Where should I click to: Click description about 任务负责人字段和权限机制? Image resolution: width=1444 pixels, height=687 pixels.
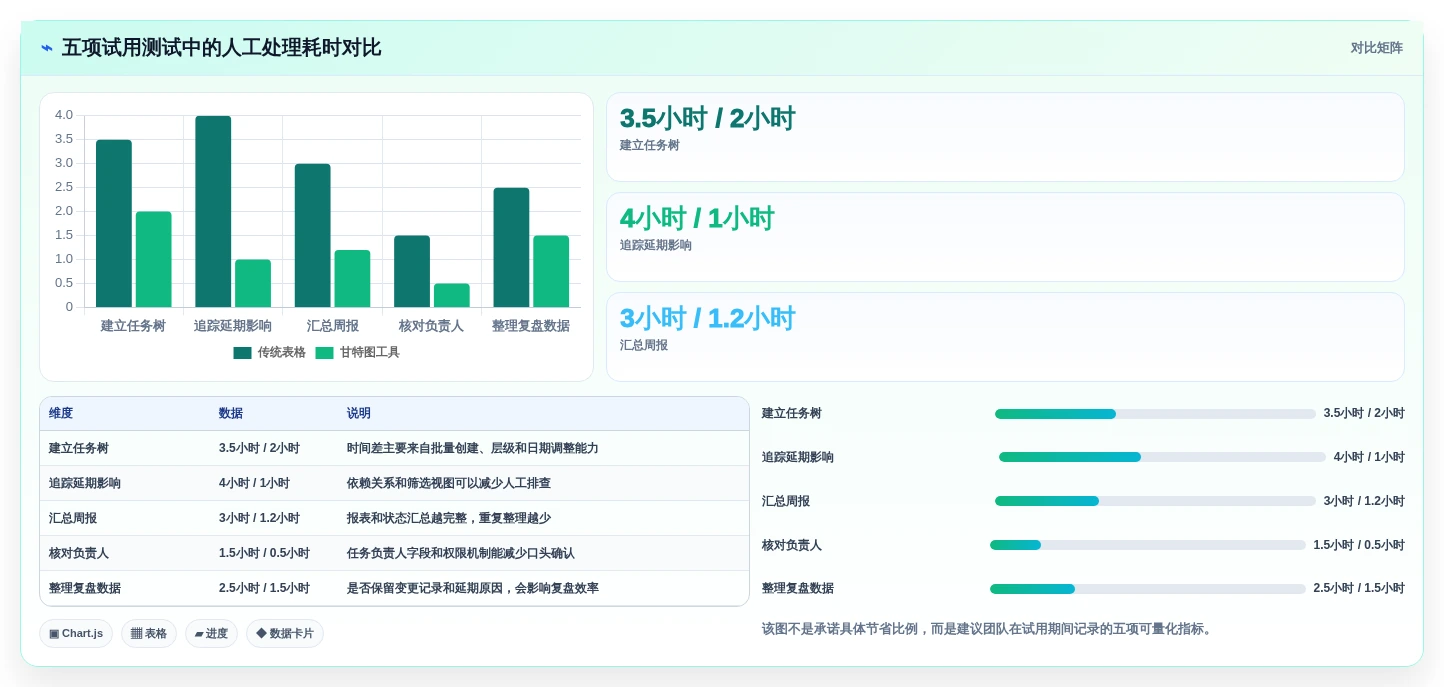click(x=461, y=553)
